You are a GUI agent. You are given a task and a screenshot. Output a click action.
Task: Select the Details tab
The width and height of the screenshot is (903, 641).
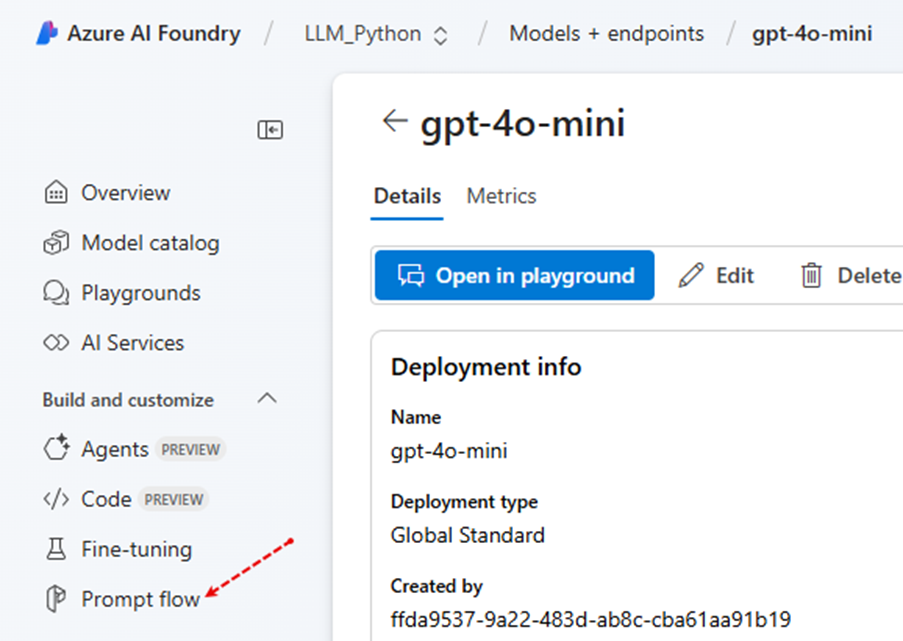407,196
